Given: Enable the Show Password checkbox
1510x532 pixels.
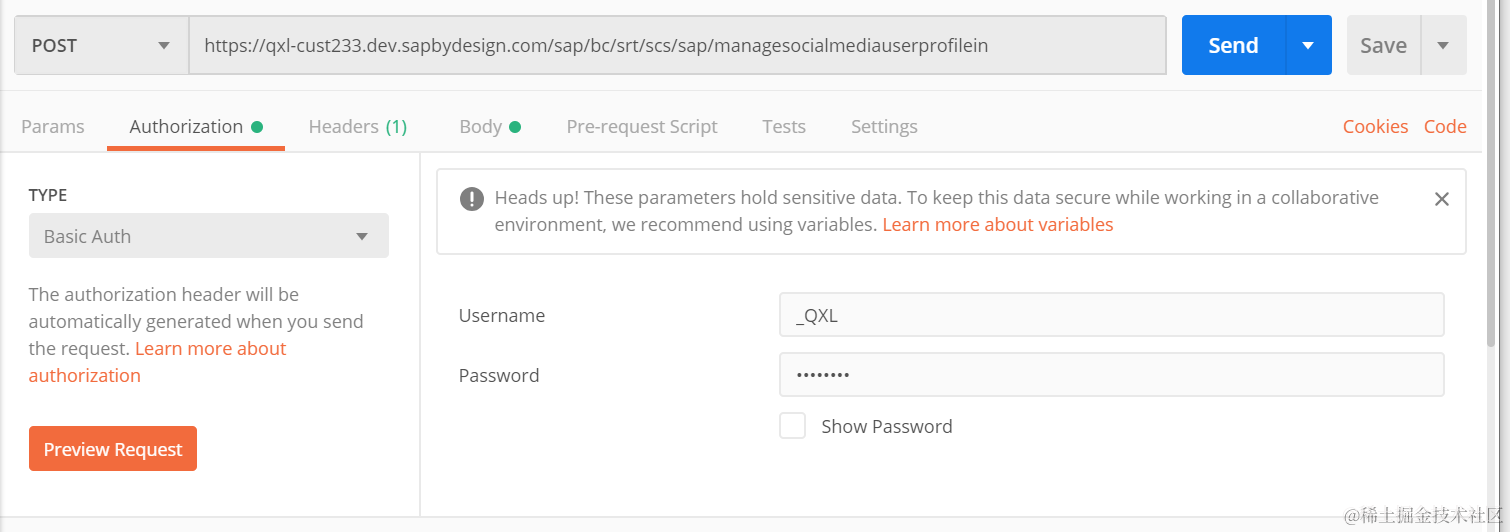Looking at the screenshot, I should 792,426.
